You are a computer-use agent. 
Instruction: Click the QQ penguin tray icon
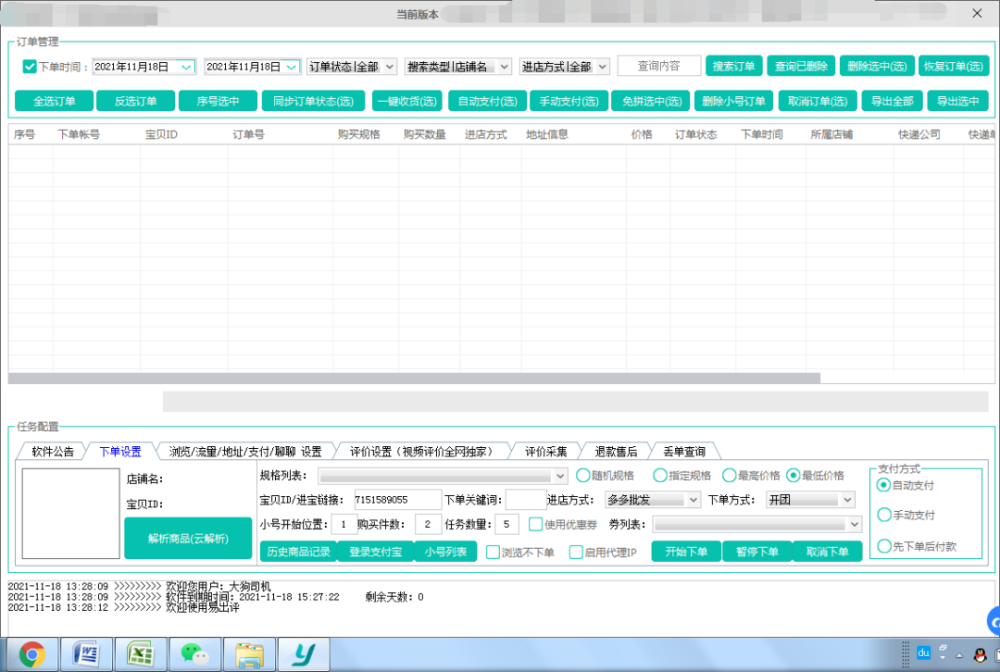[980, 654]
